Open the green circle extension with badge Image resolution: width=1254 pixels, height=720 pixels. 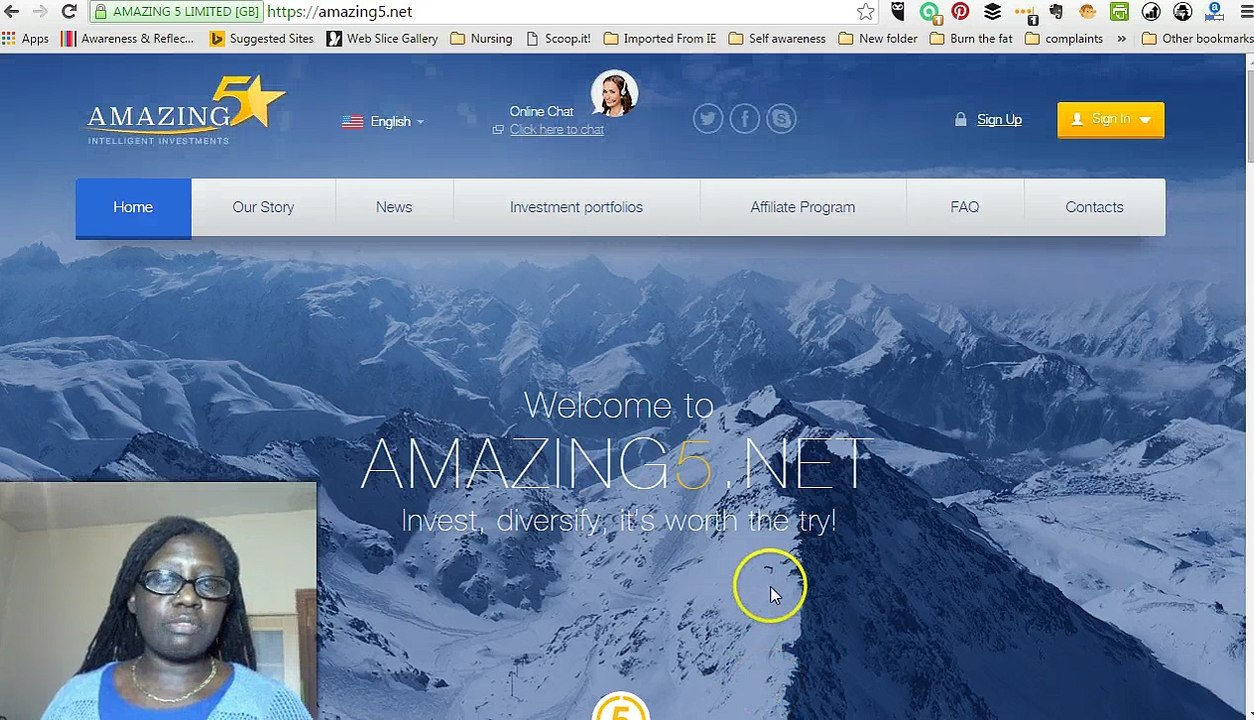929,12
